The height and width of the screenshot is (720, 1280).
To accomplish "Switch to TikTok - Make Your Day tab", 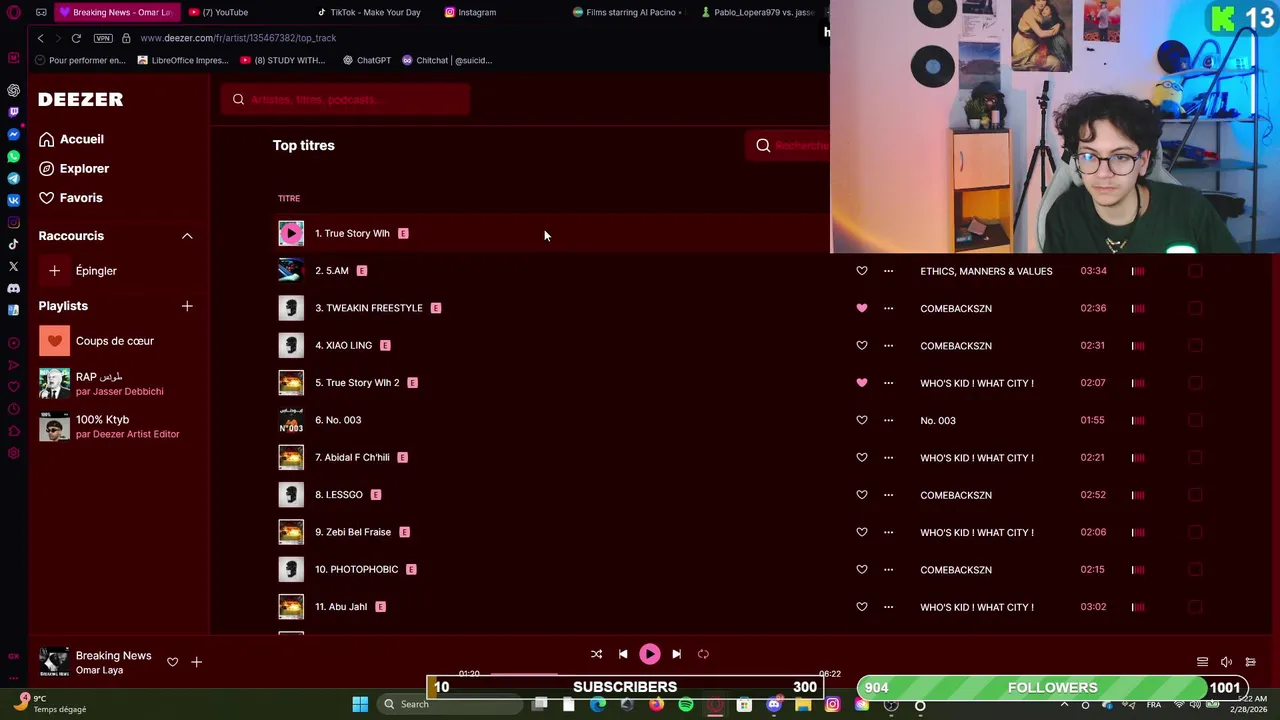I will point(370,12).
